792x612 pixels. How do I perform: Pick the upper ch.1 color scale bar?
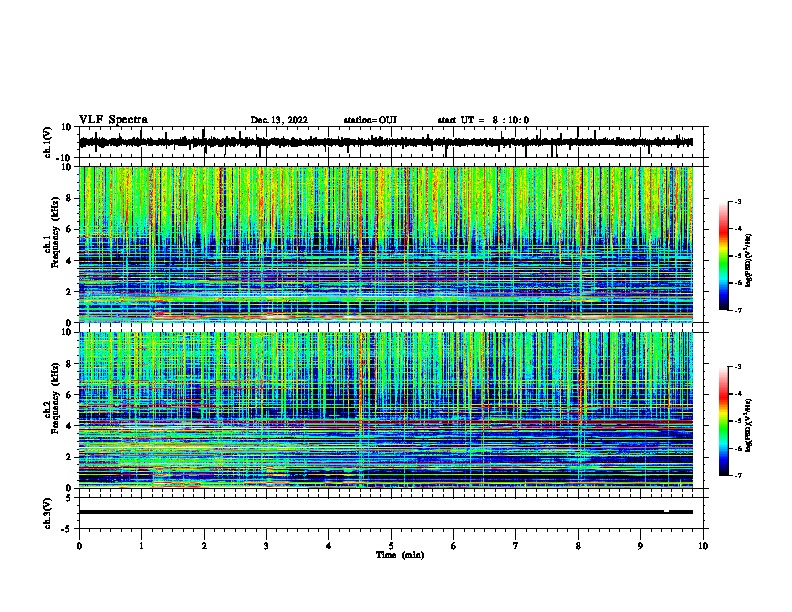pos(724,256)
